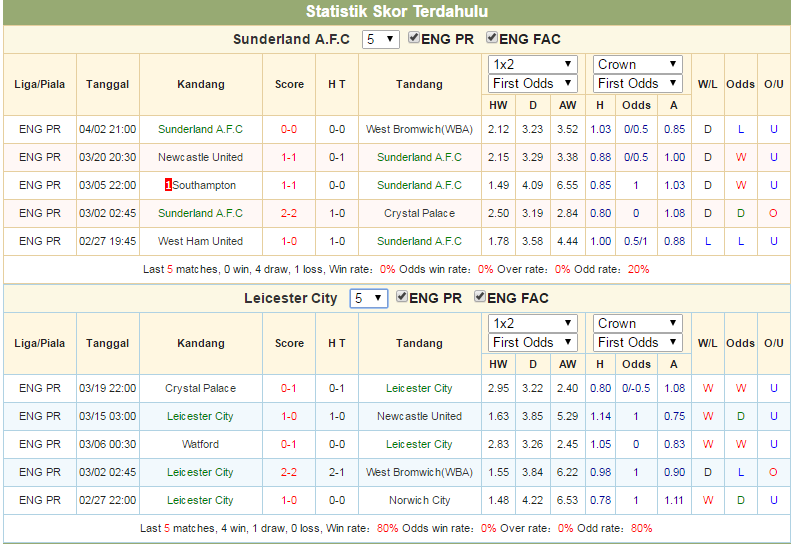The height and width of the screenshot is (544, 795).
Task: Click score 2-2 of Sunderland vs Crystal Palace
Action: (x=289, y=213)
